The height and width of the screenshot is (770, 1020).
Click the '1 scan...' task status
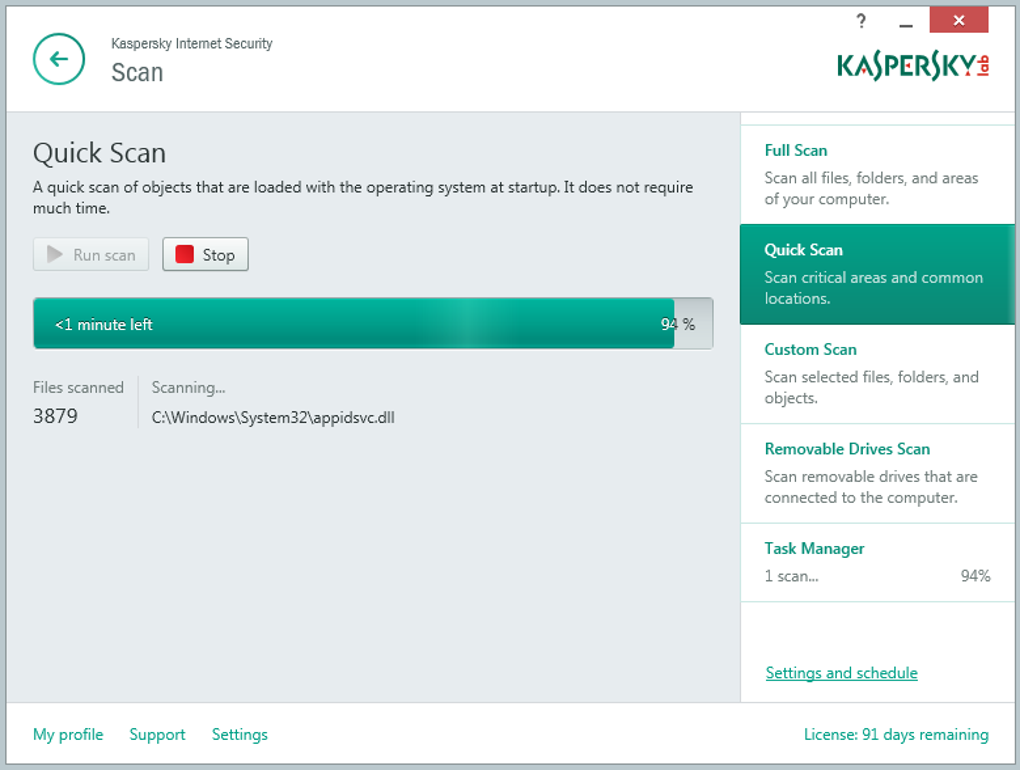pyautogui.click(x=791, y=576)
